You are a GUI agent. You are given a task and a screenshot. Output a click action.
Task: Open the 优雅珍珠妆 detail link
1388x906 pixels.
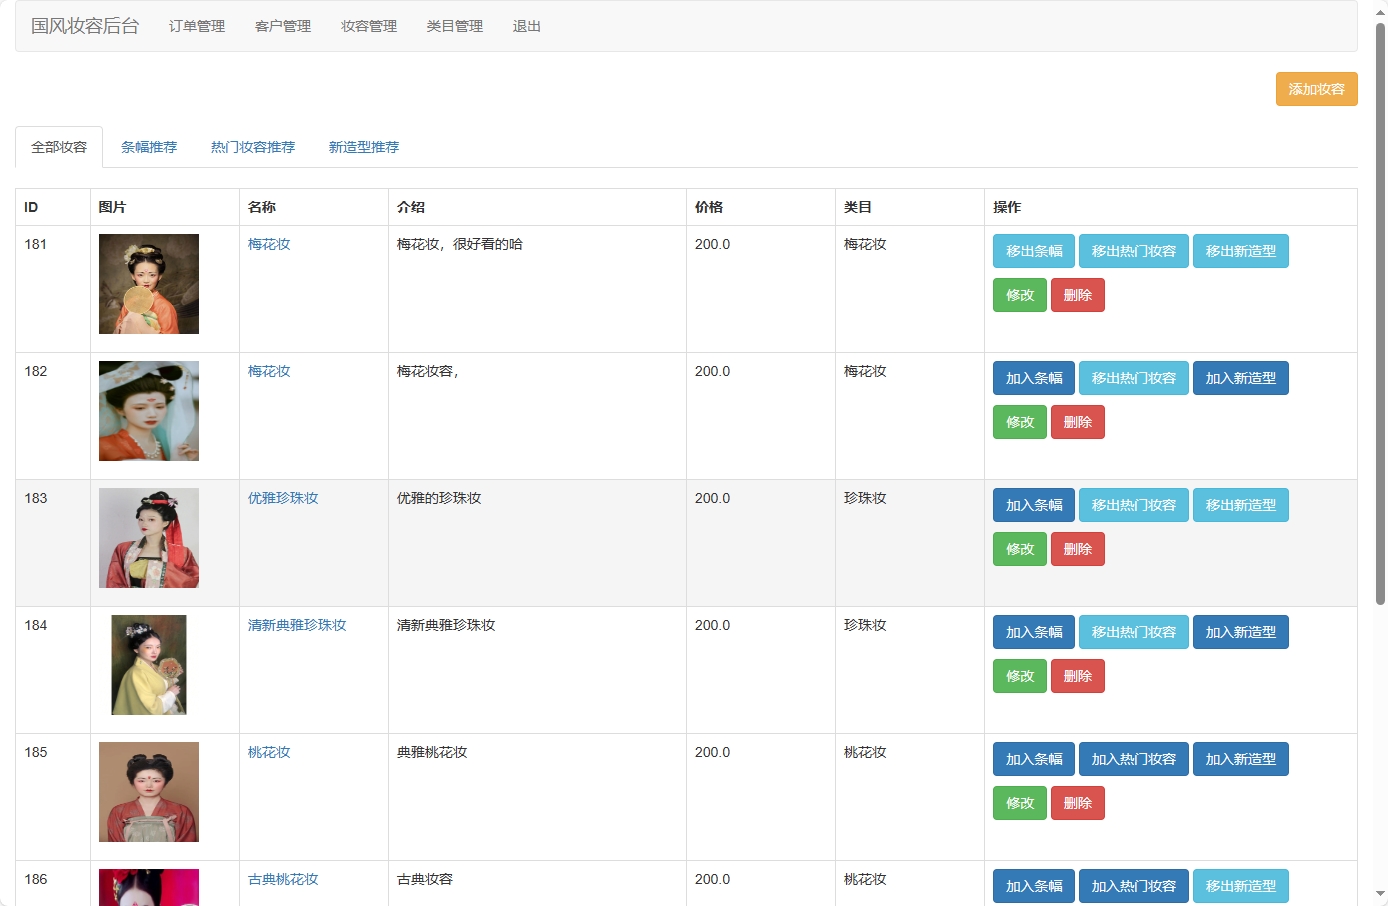(x=283, y=497)
